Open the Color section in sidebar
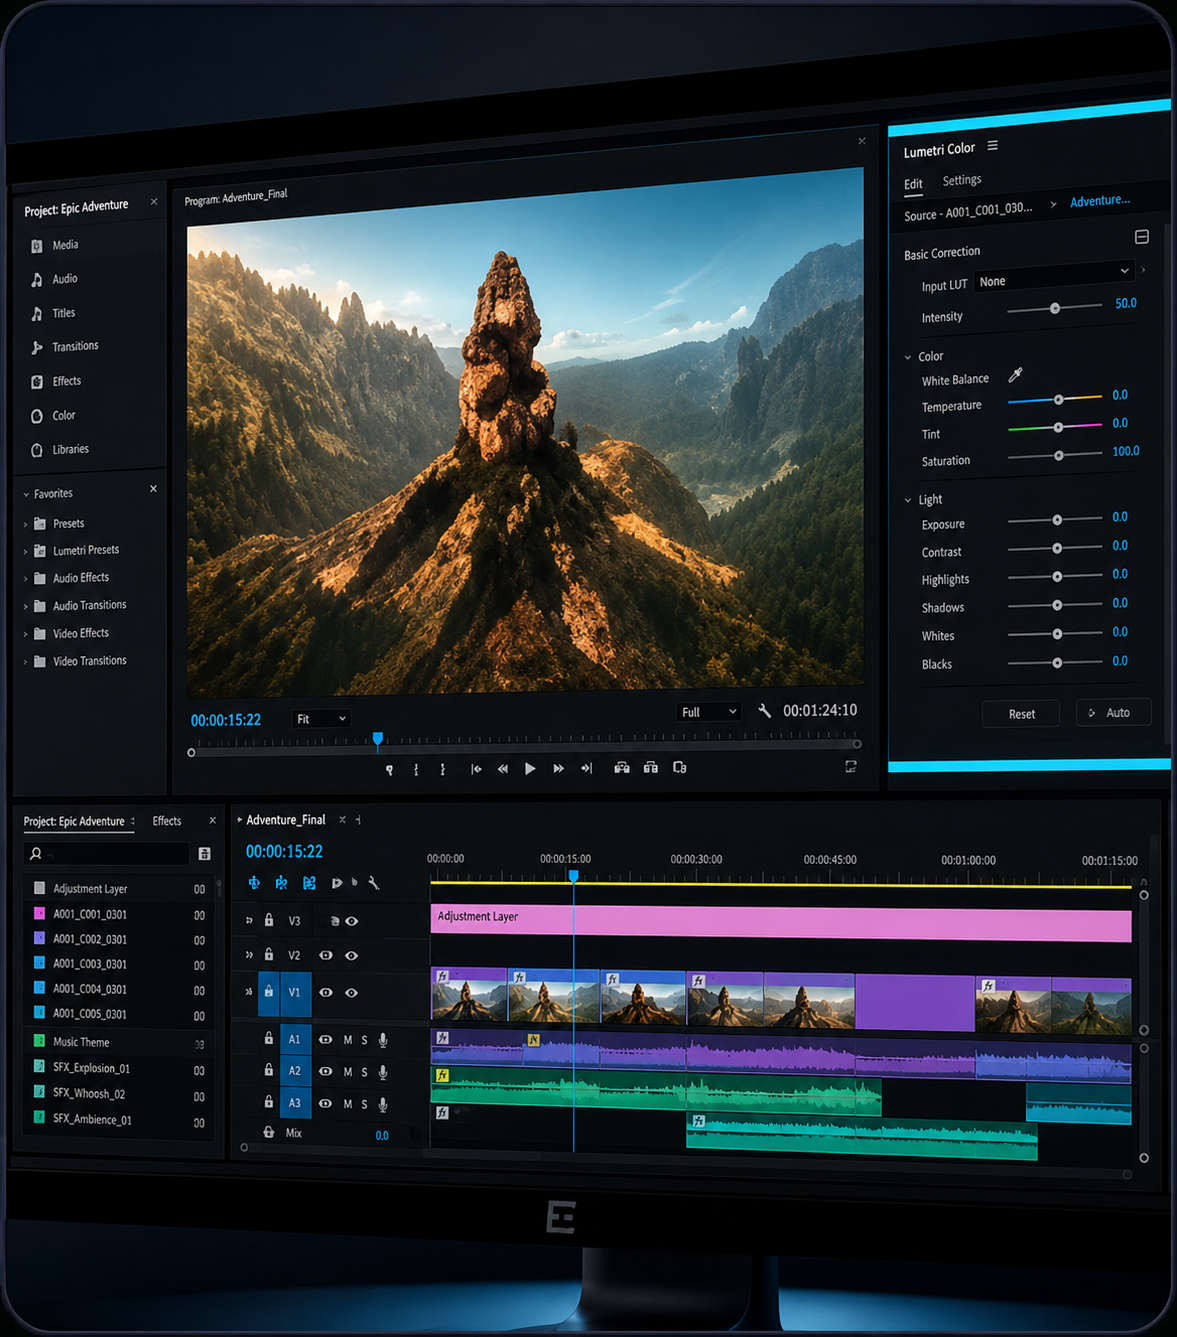Screen dimensions: 1177x1337 tap(53, 415)
